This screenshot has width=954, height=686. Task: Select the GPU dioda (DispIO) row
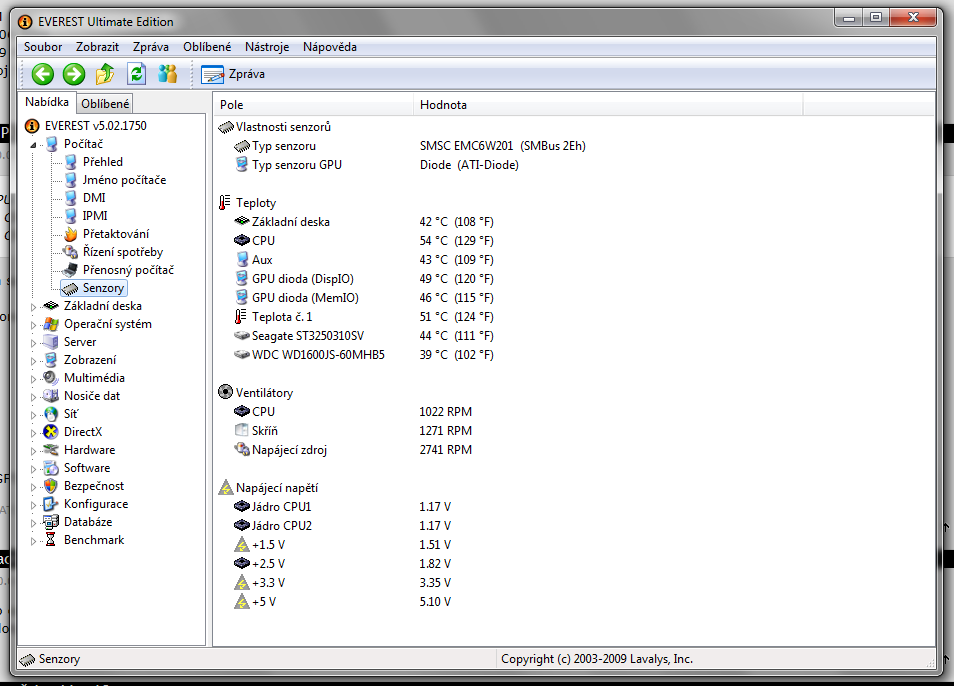click(363, 279)
